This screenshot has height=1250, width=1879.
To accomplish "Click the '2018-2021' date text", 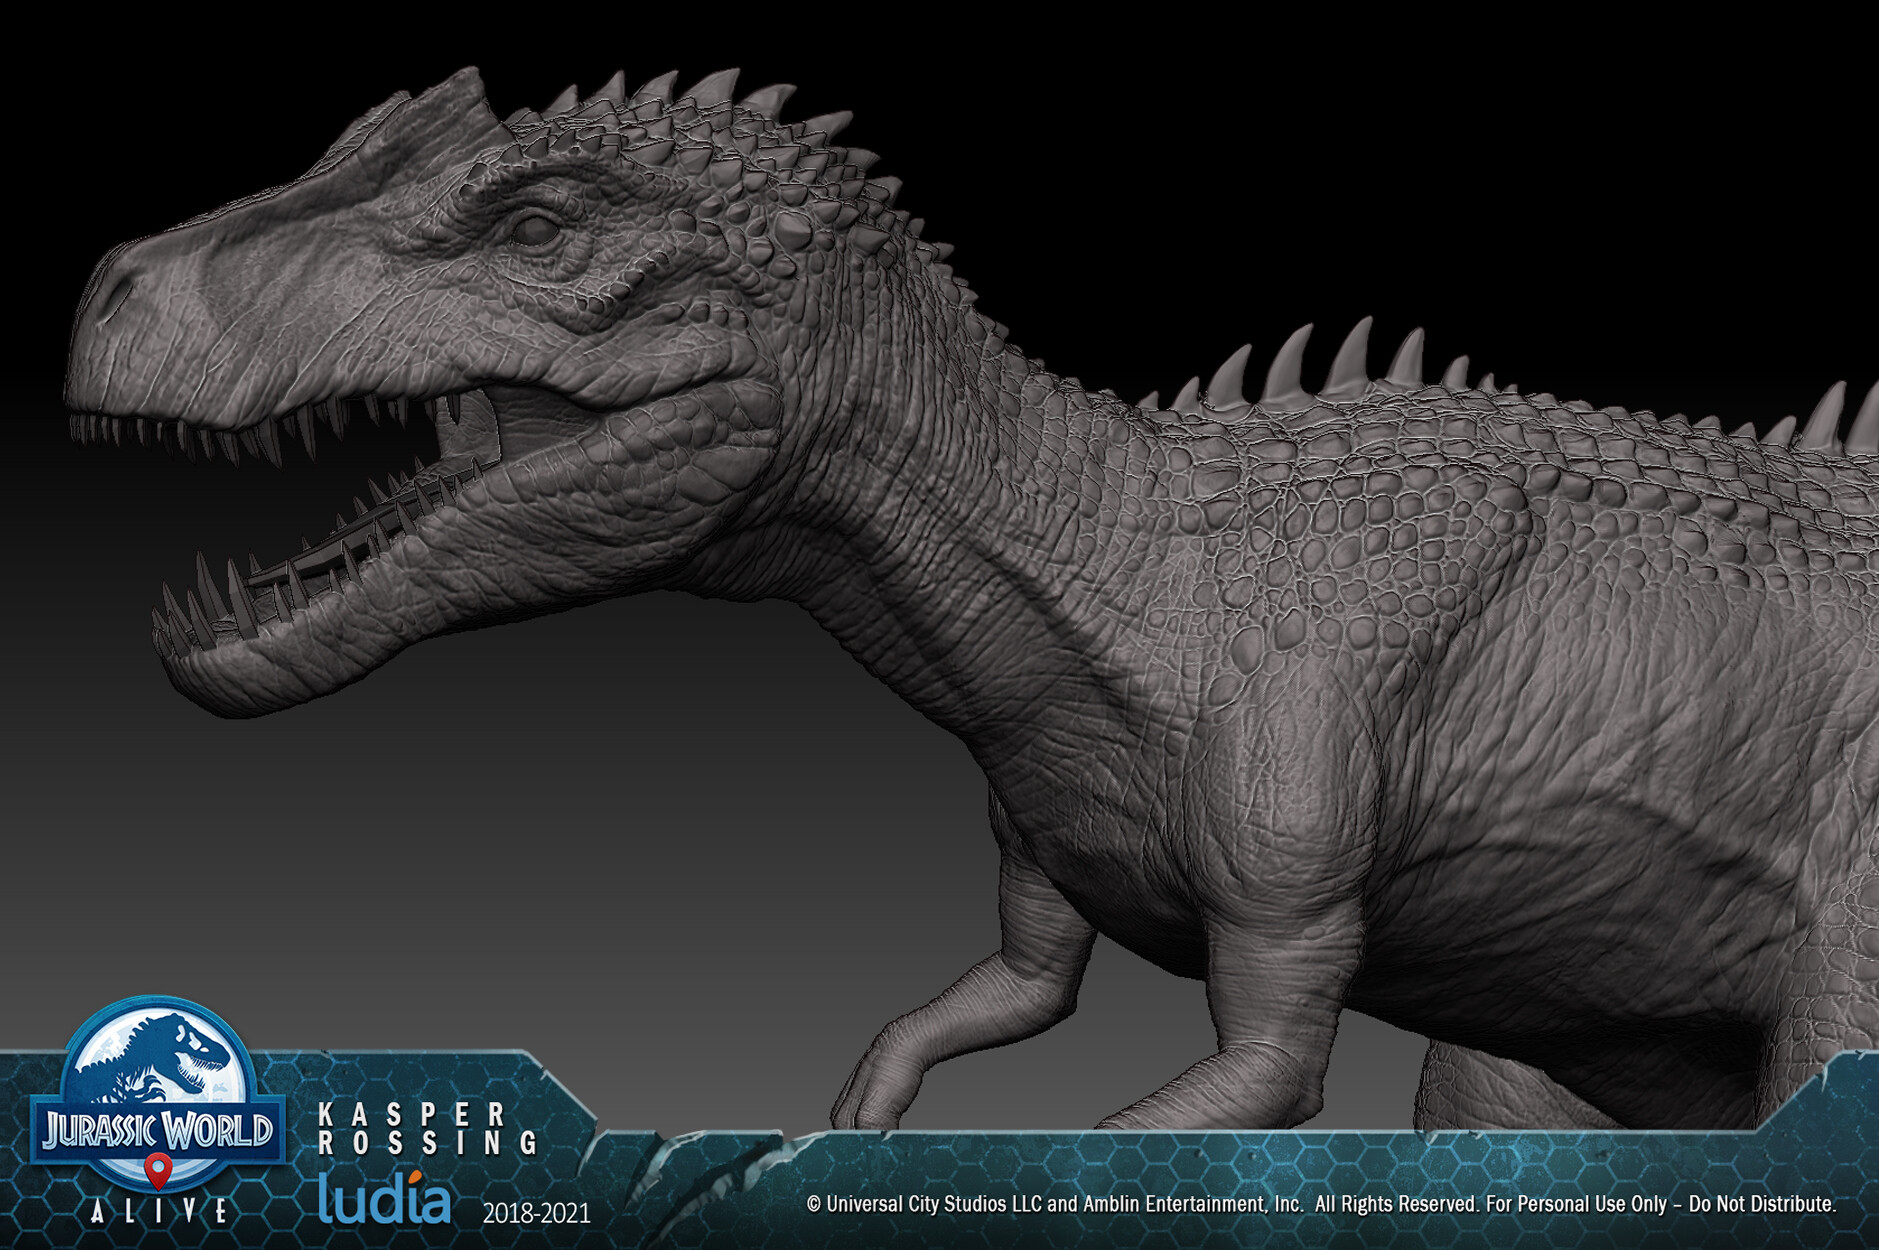I will [x=537, y=1214].
